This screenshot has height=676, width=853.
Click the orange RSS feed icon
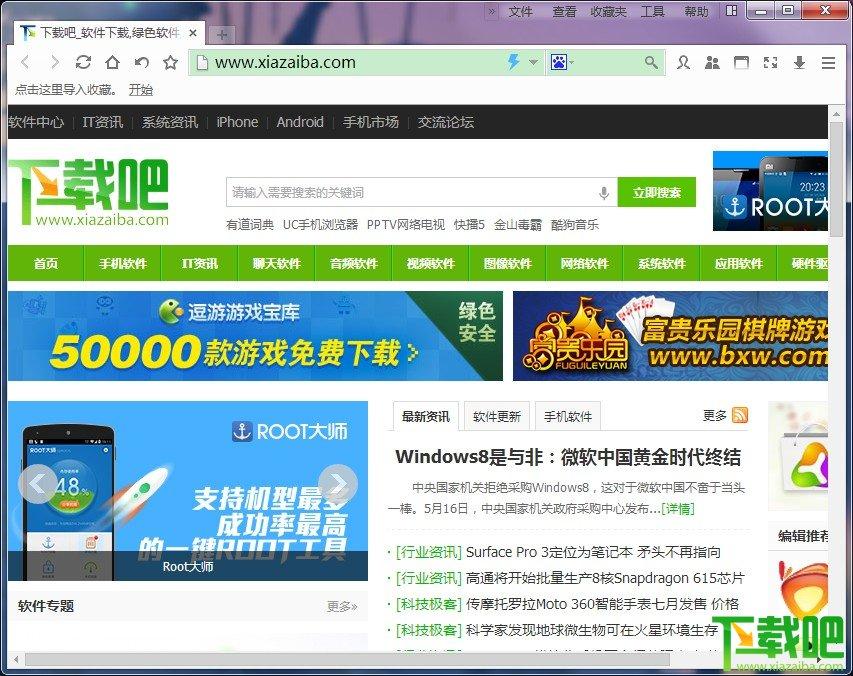(740, 415)
